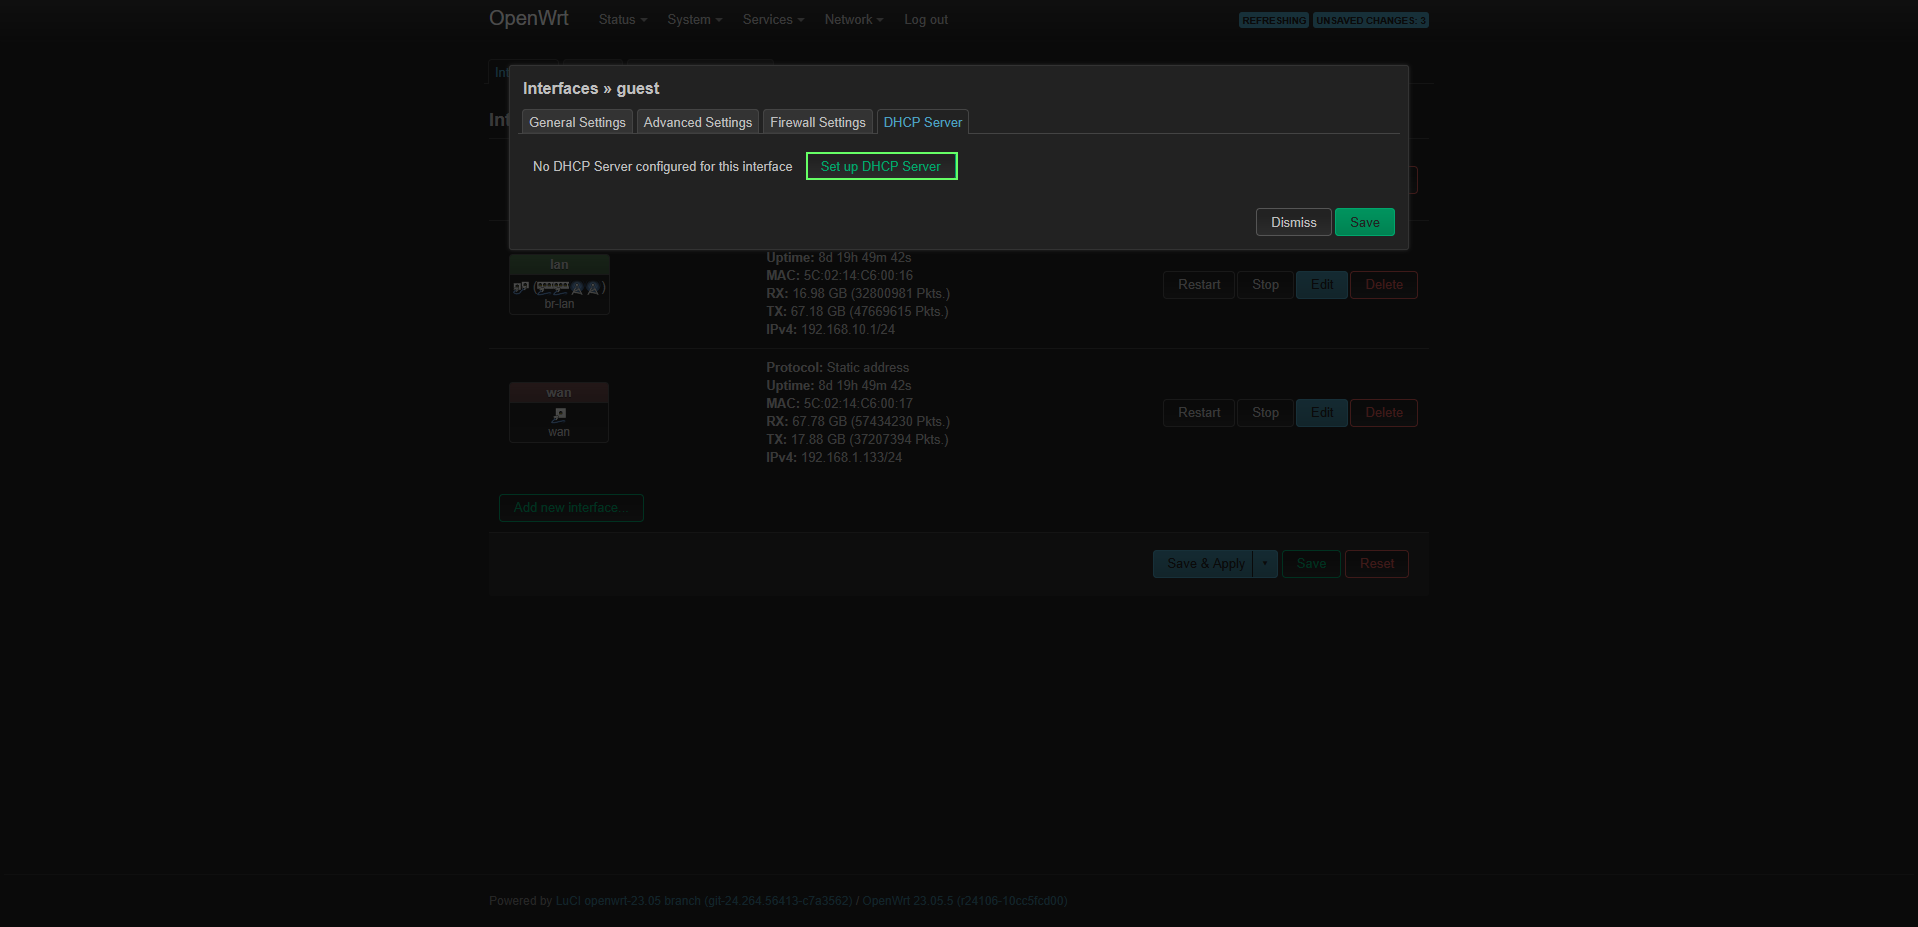
Task: Click Log out in the top bar
Action: (926, 20)
